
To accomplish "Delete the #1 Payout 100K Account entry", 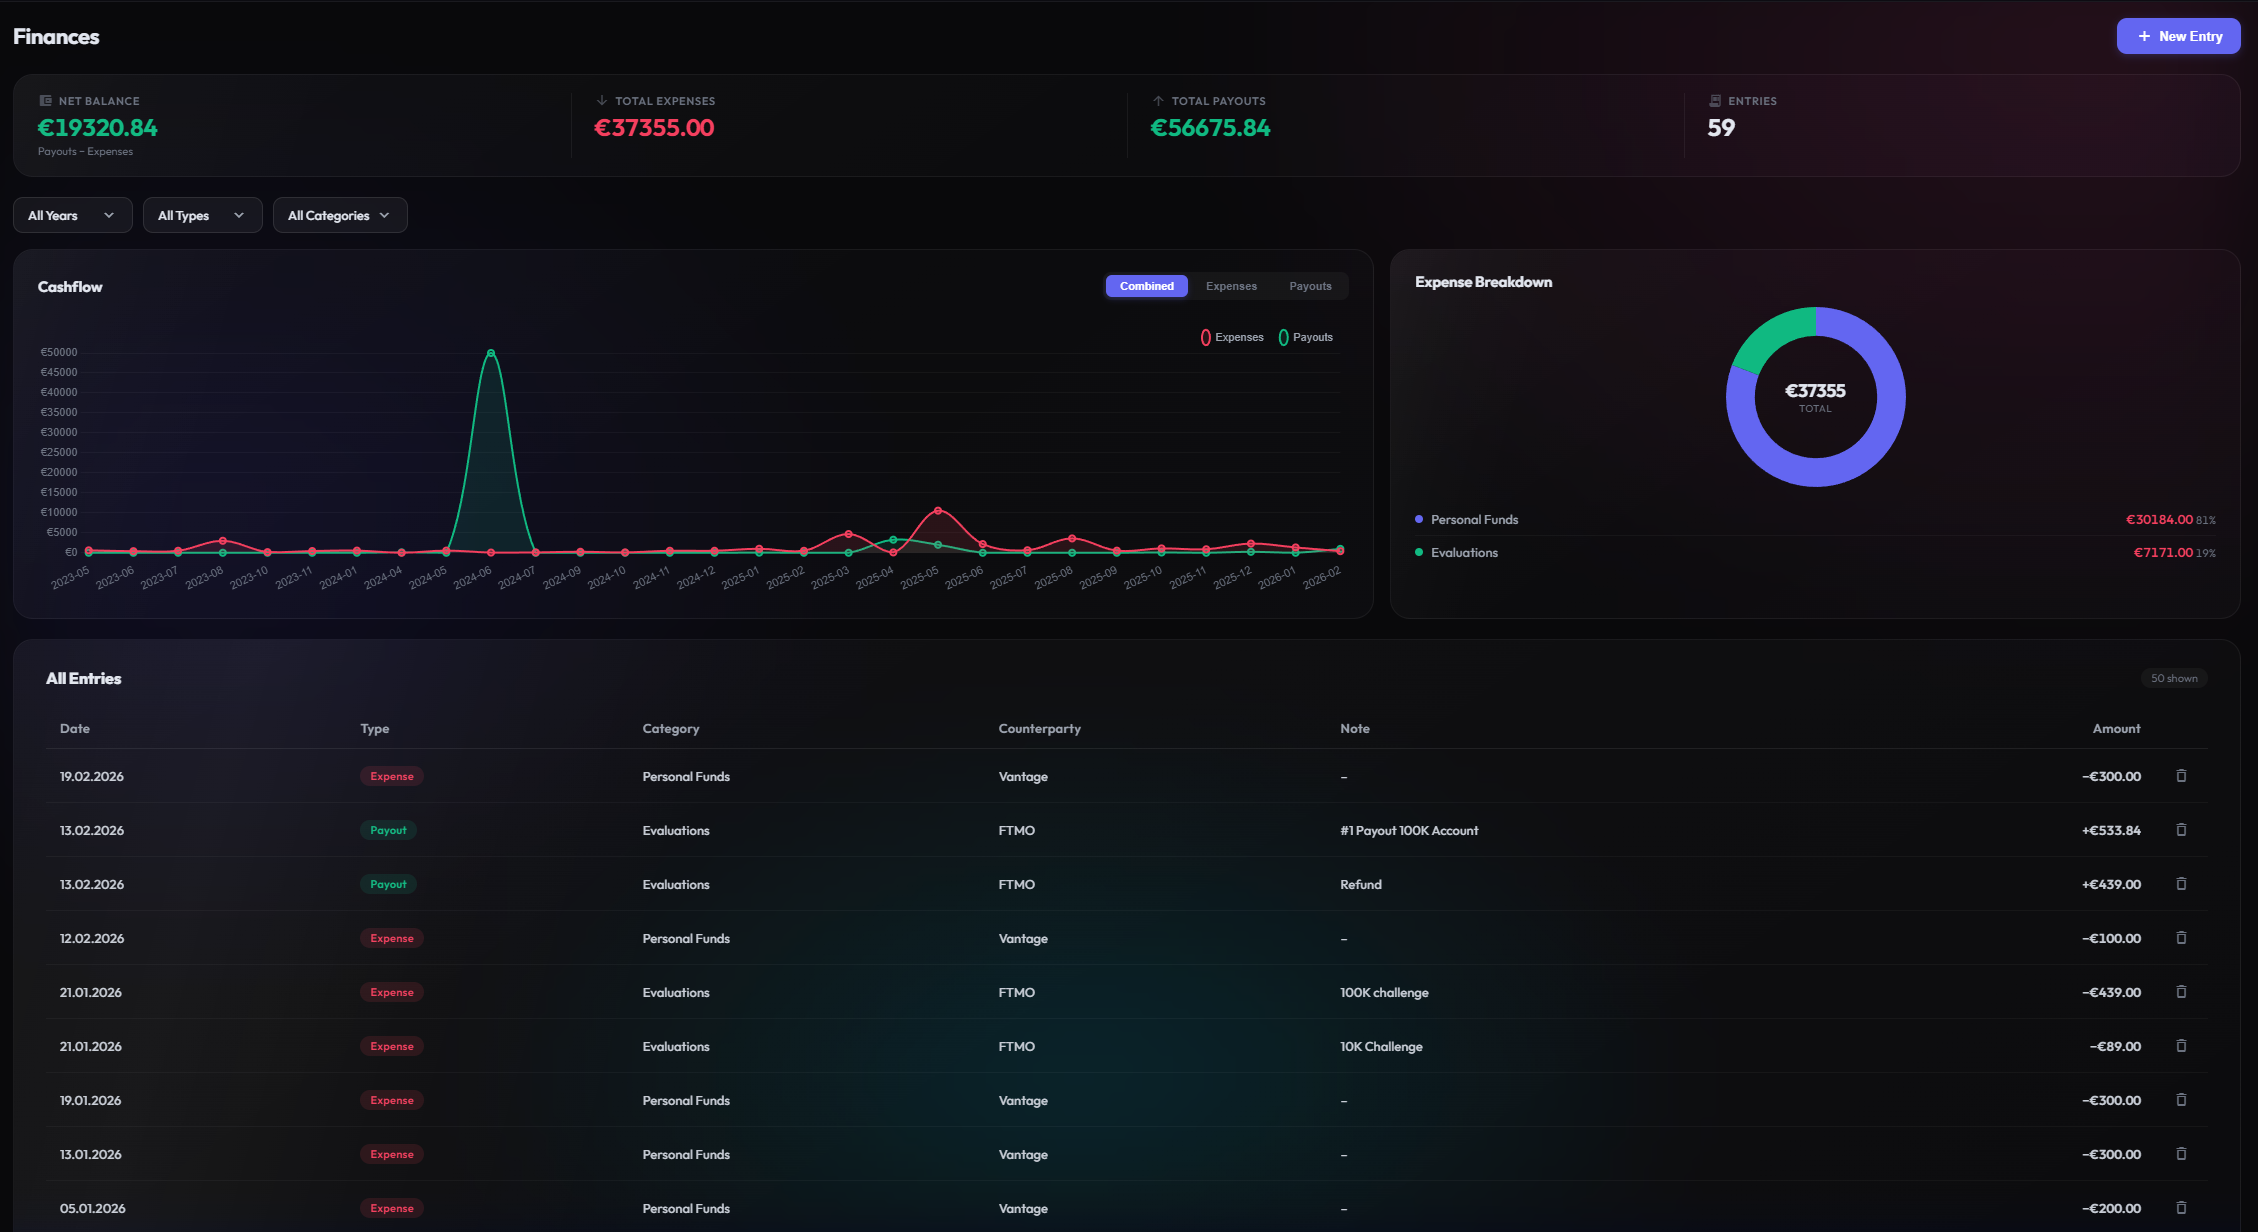I will point(2181,830).
